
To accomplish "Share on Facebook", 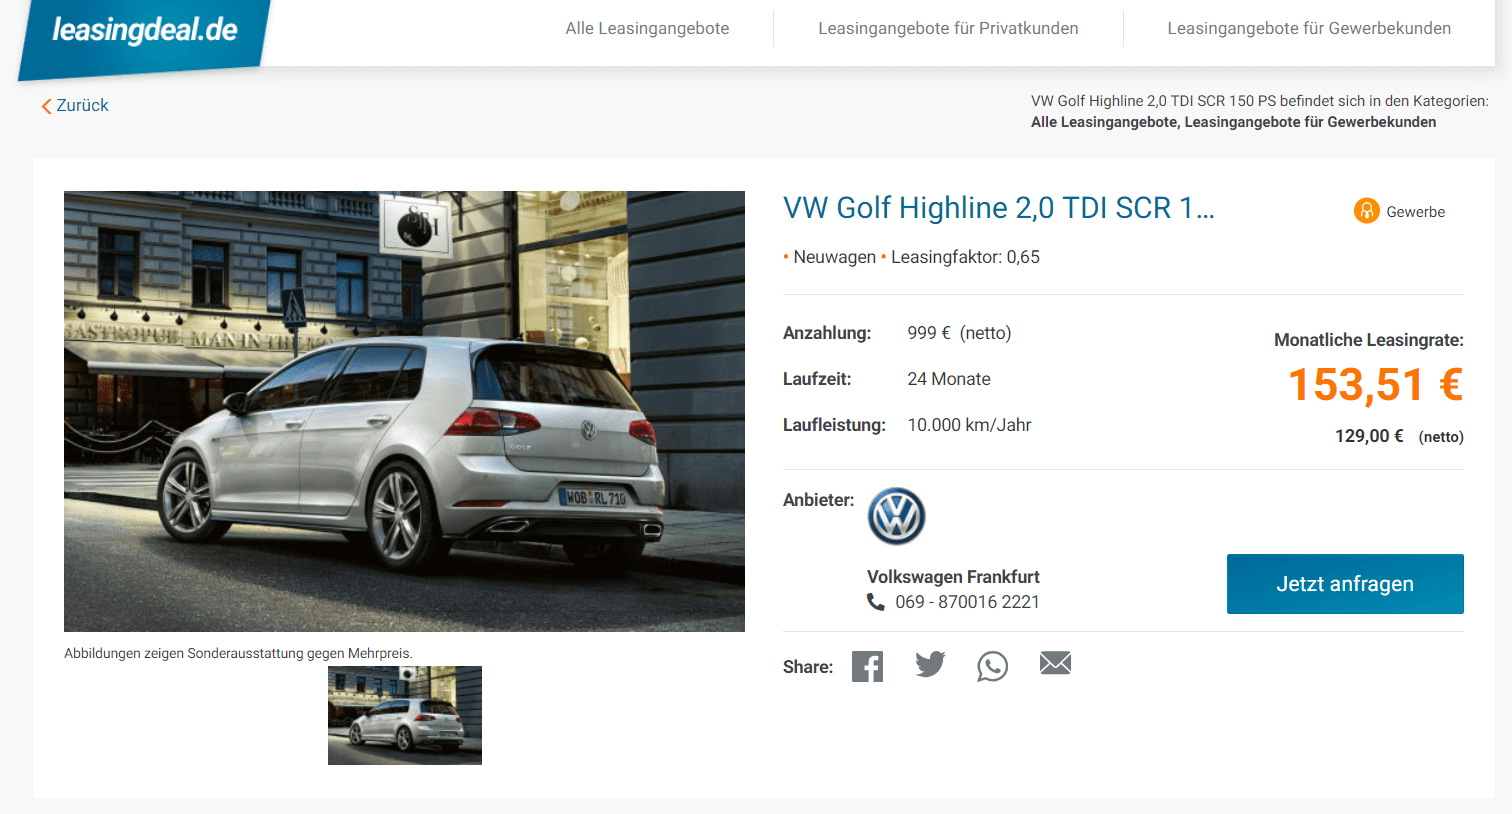I will click(x=867, y=666).
